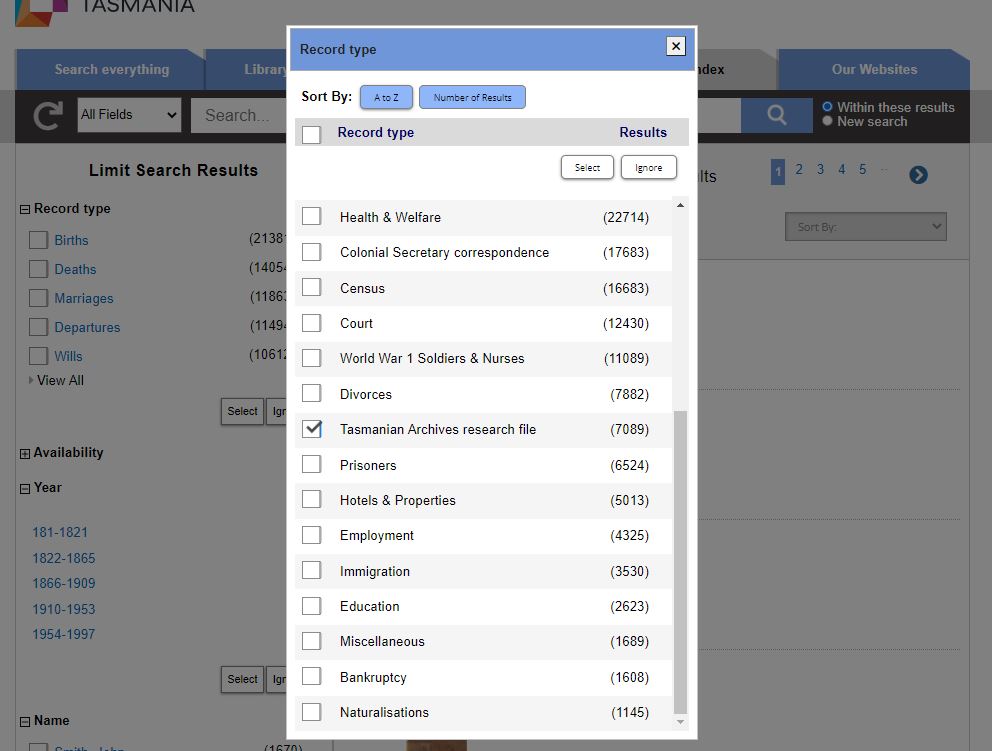Open the Our Websites tab
This screenshot has height=751, width=992.
coord(873,70)
